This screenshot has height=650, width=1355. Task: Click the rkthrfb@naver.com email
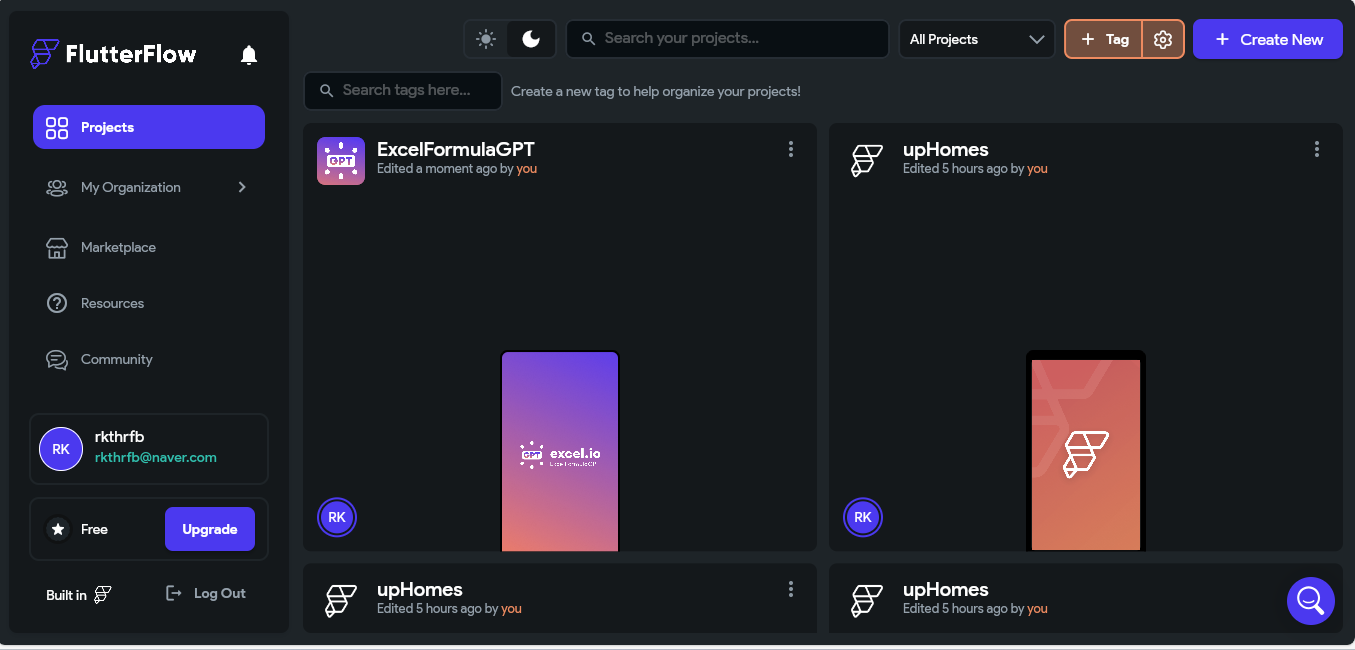[156, 458]
